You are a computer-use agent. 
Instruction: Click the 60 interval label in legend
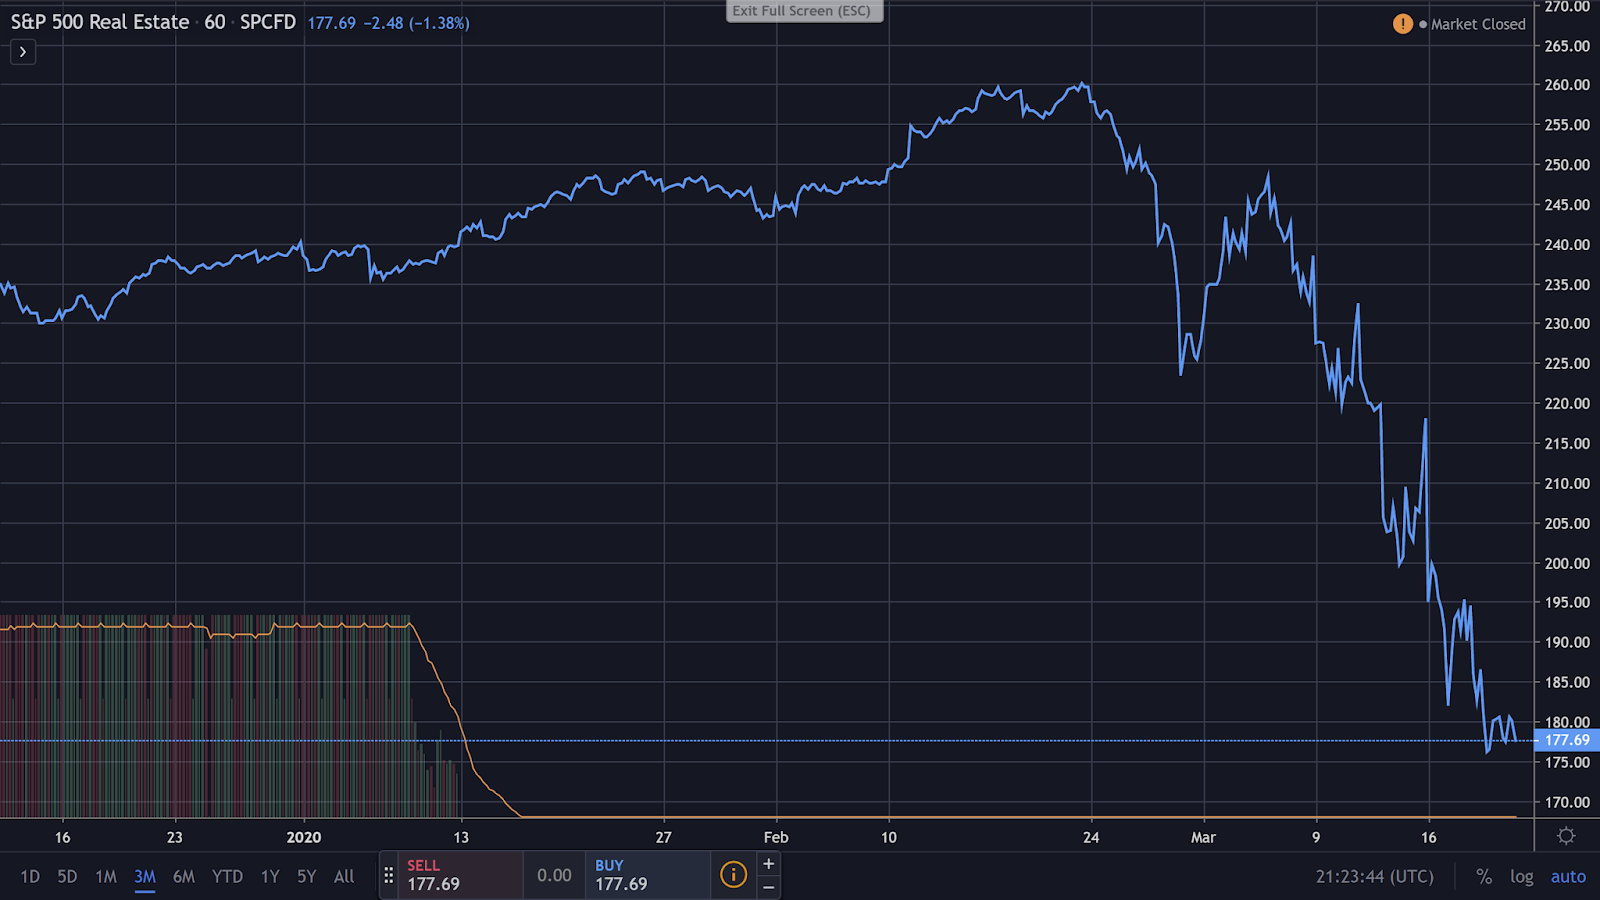(x=215, y=22)
